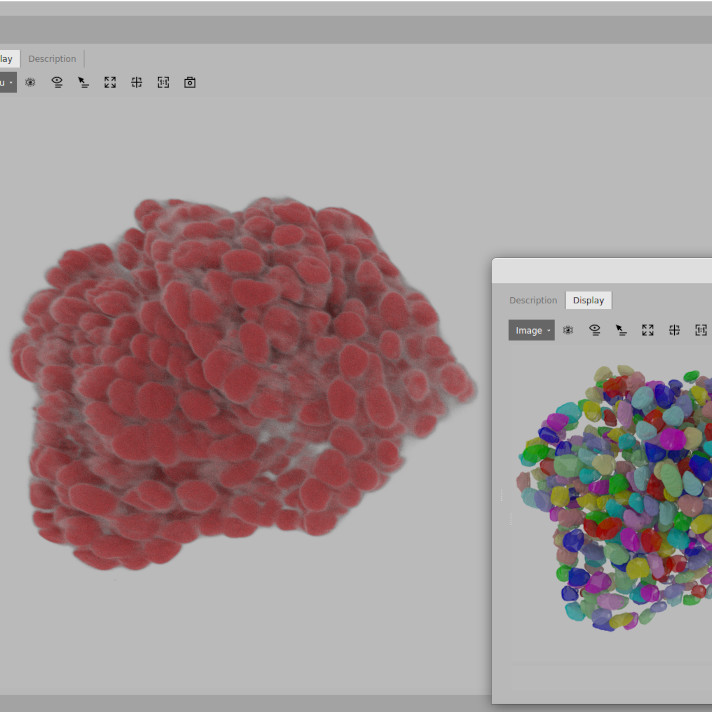This screenshot has width=712, height=712.
Task: Click the snapshot camera icon in main toolbar
Action: pyautogui.click(x=190, y=83)
